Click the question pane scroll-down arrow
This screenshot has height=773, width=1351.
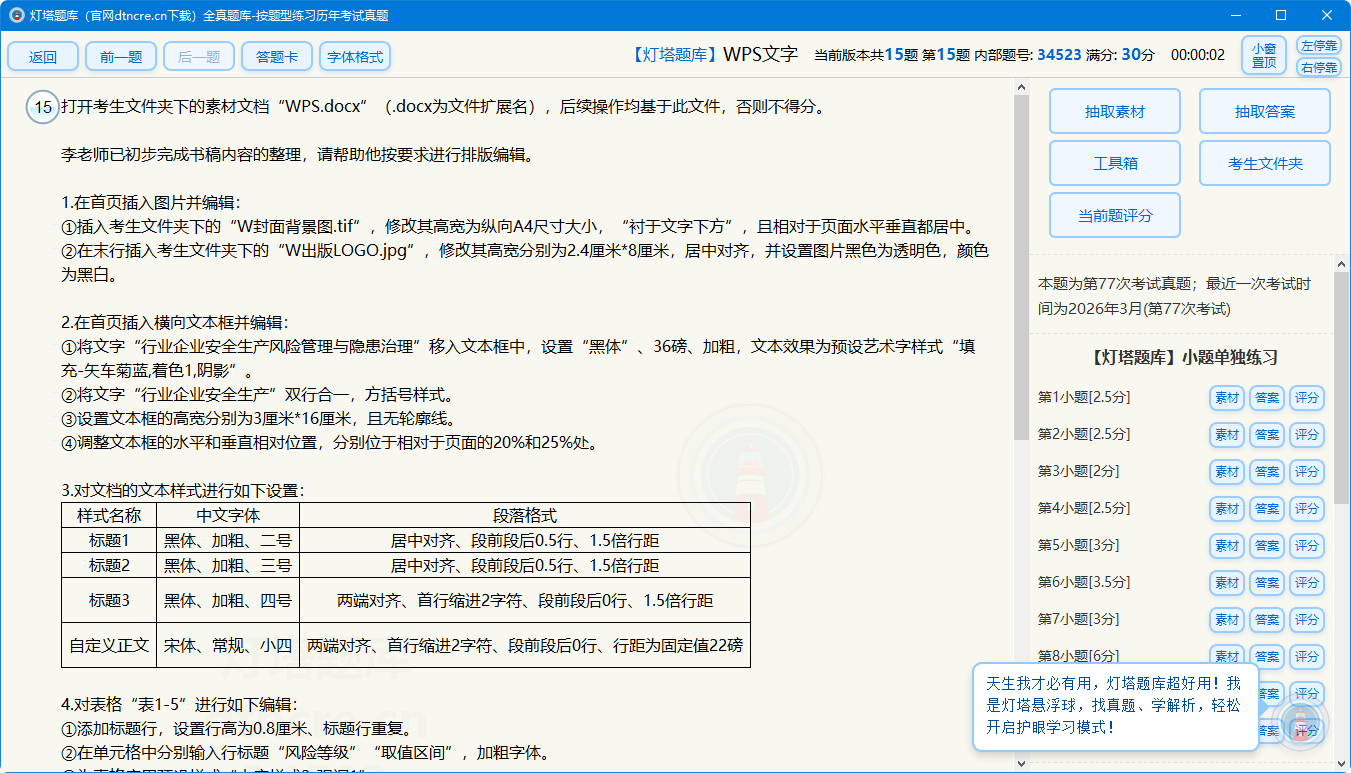1021,763
